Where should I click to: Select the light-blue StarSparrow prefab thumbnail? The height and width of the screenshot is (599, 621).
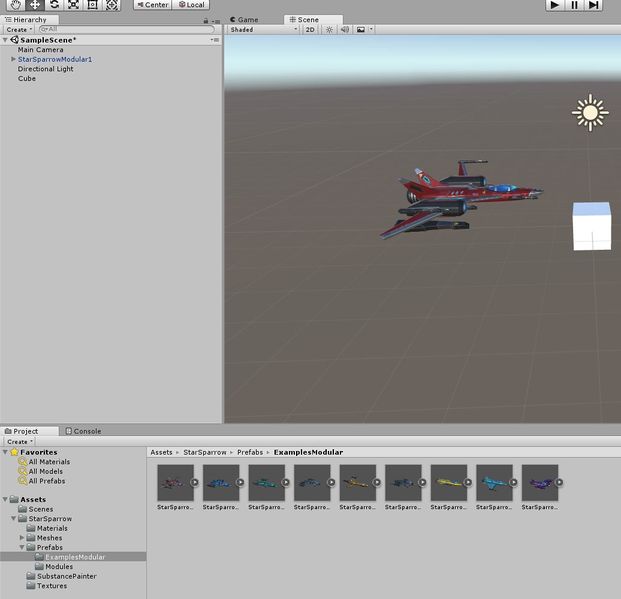[494, 483]
